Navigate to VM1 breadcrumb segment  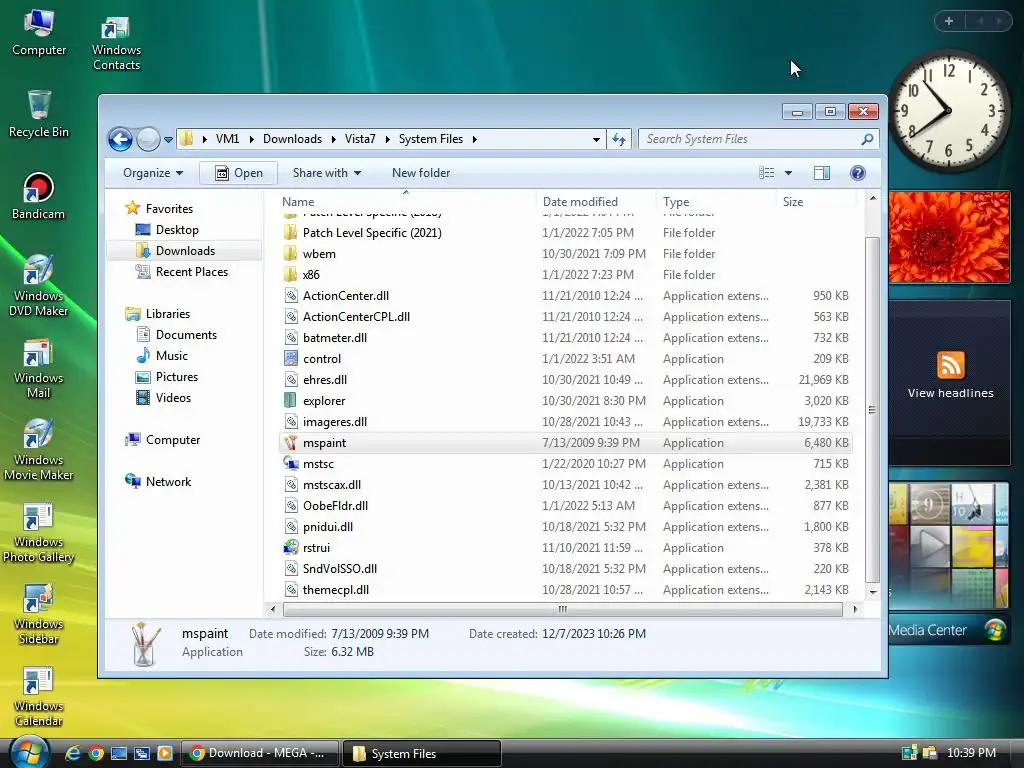coord(227,139)
